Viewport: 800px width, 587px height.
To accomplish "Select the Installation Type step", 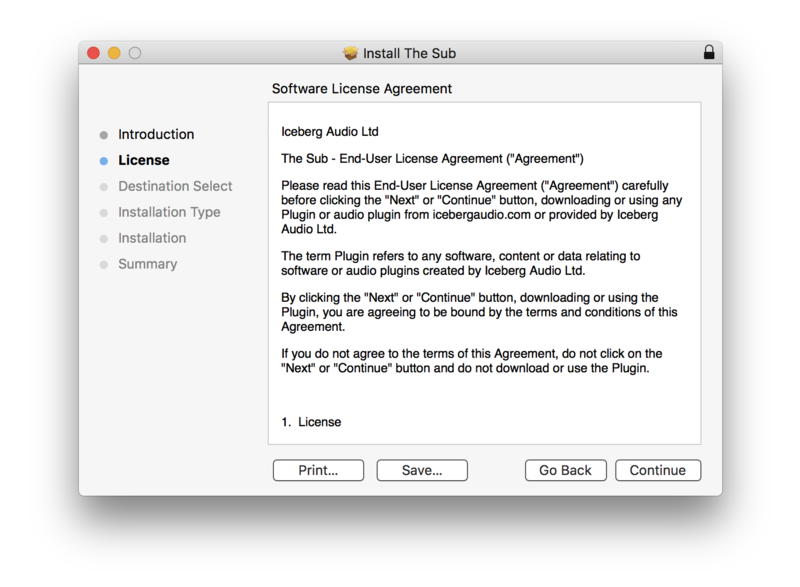I will tap(169, 212).
